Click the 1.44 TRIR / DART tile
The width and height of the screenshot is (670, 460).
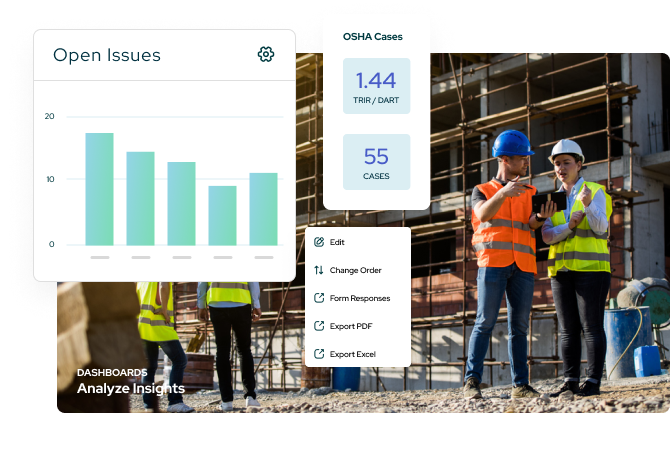tap(376, 86)
